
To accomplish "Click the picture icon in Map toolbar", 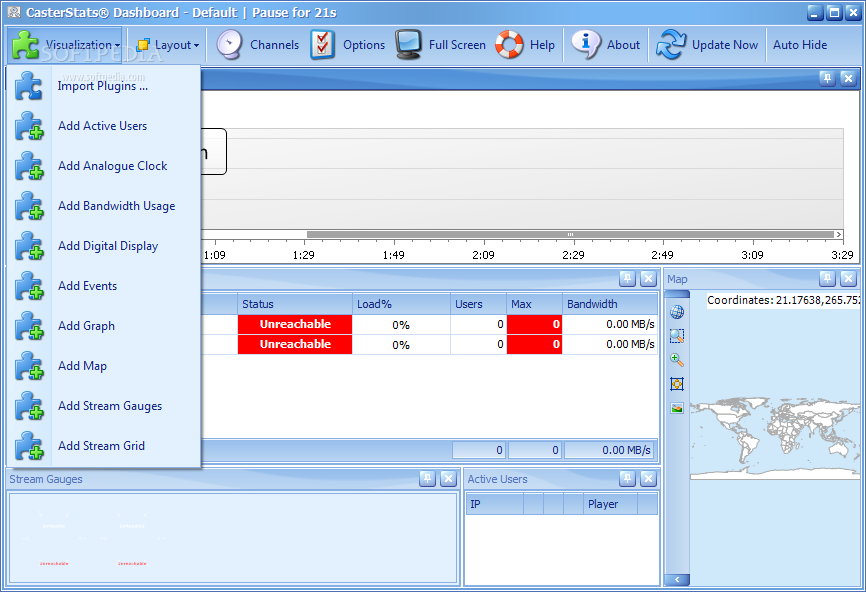I will coord(677,408).
